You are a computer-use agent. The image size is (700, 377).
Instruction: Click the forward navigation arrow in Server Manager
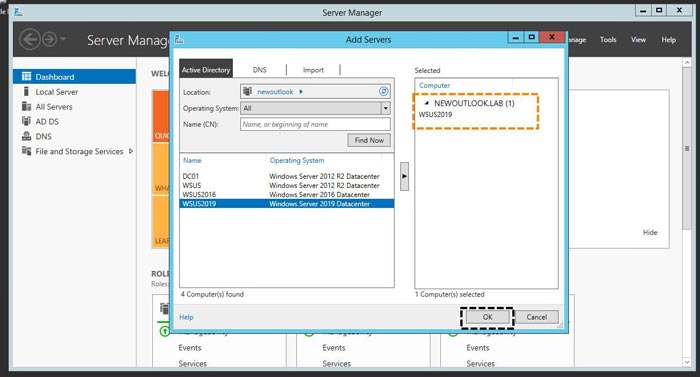[x=49, y=39]
